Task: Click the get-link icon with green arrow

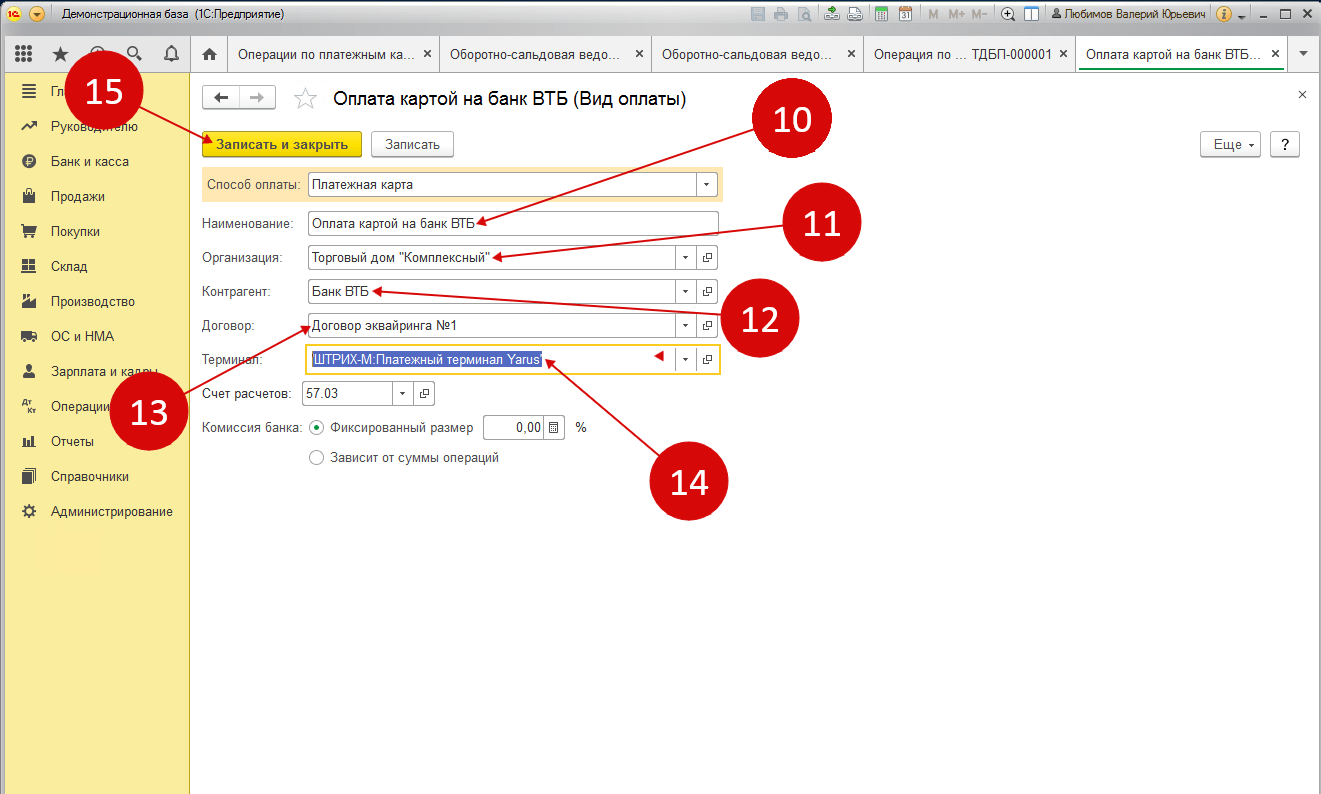Action: [832, 14]
